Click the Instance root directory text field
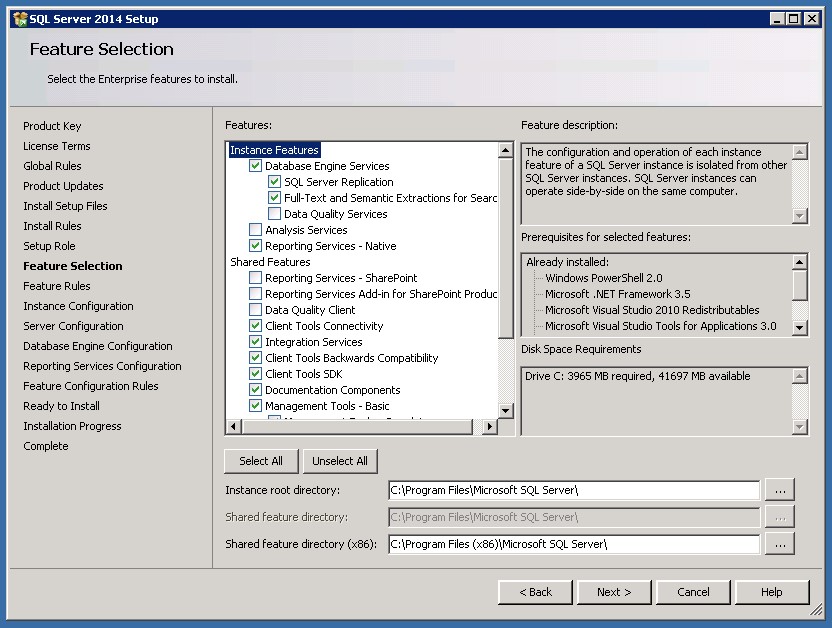The image size is (832, 628). coord(573,490)
